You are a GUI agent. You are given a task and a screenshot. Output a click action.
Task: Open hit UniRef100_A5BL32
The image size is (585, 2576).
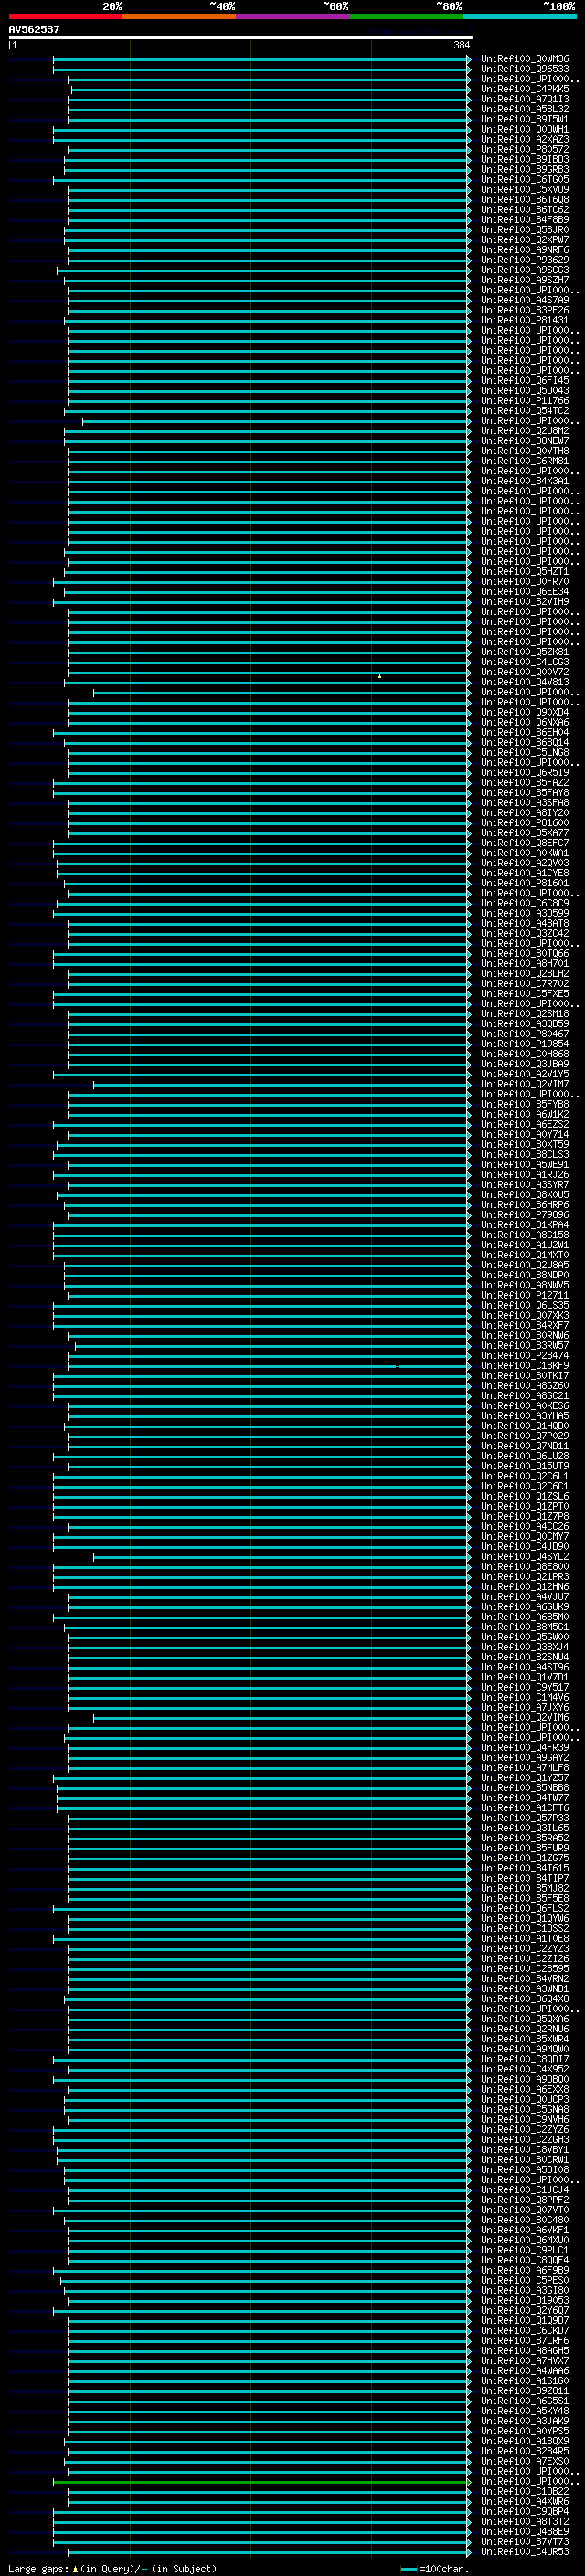coord(525,109)
